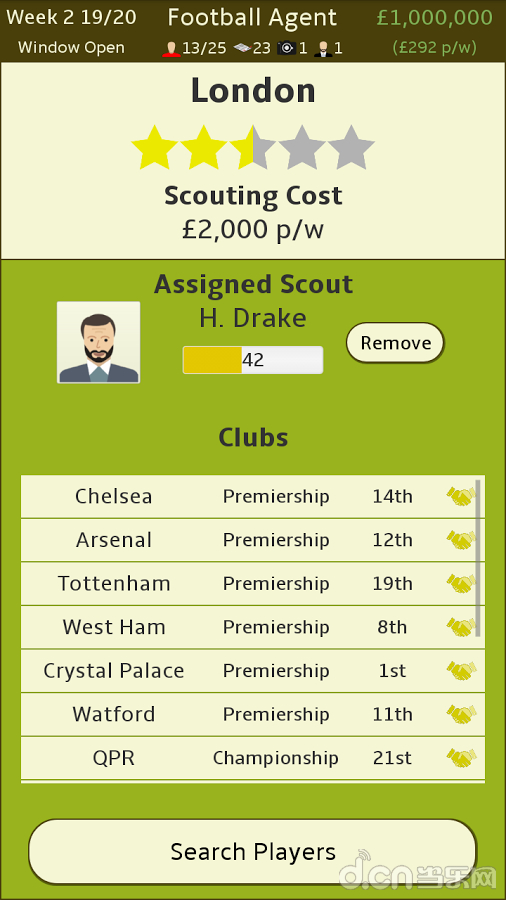Tap the handshake icon for Crystal Palace
This screenshot has width=506, height=900.
tap(461, 670)
